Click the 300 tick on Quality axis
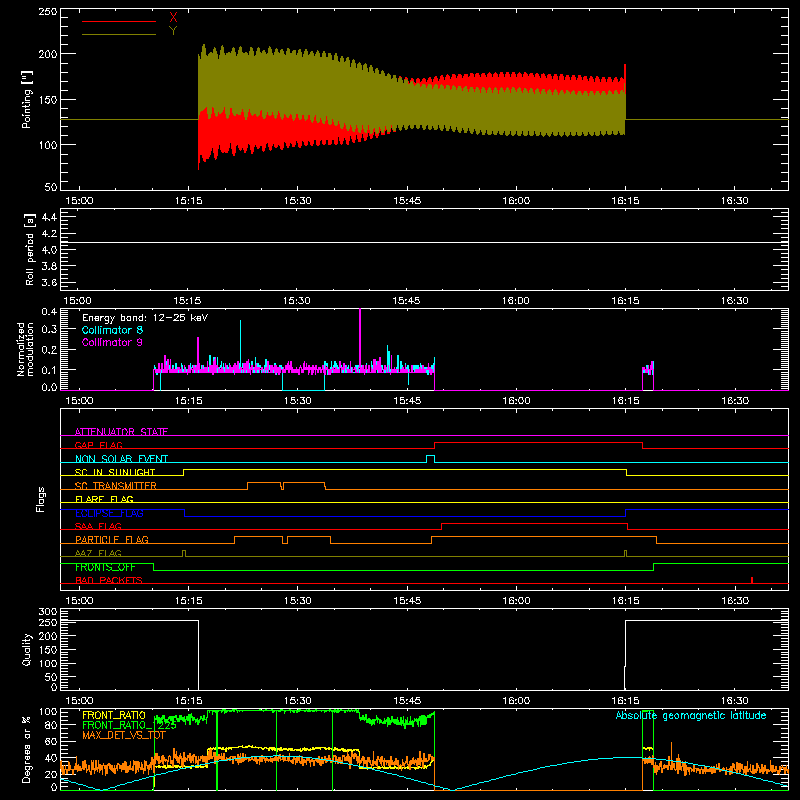The height and width of the screenshot is (800, 800). [48, 612]
